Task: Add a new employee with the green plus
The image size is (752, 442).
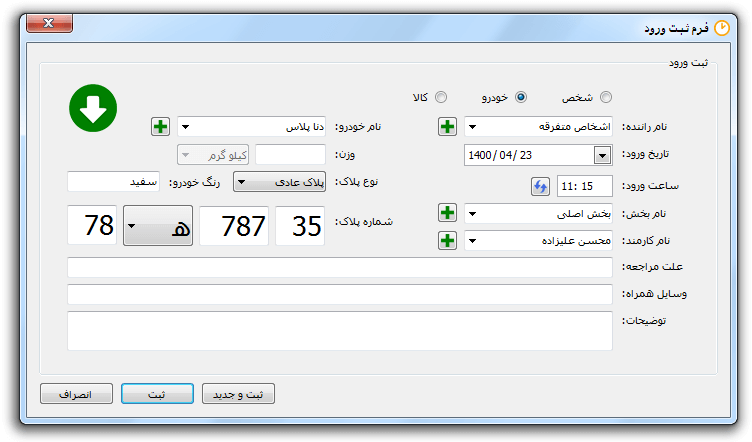Action: (447, 240)
